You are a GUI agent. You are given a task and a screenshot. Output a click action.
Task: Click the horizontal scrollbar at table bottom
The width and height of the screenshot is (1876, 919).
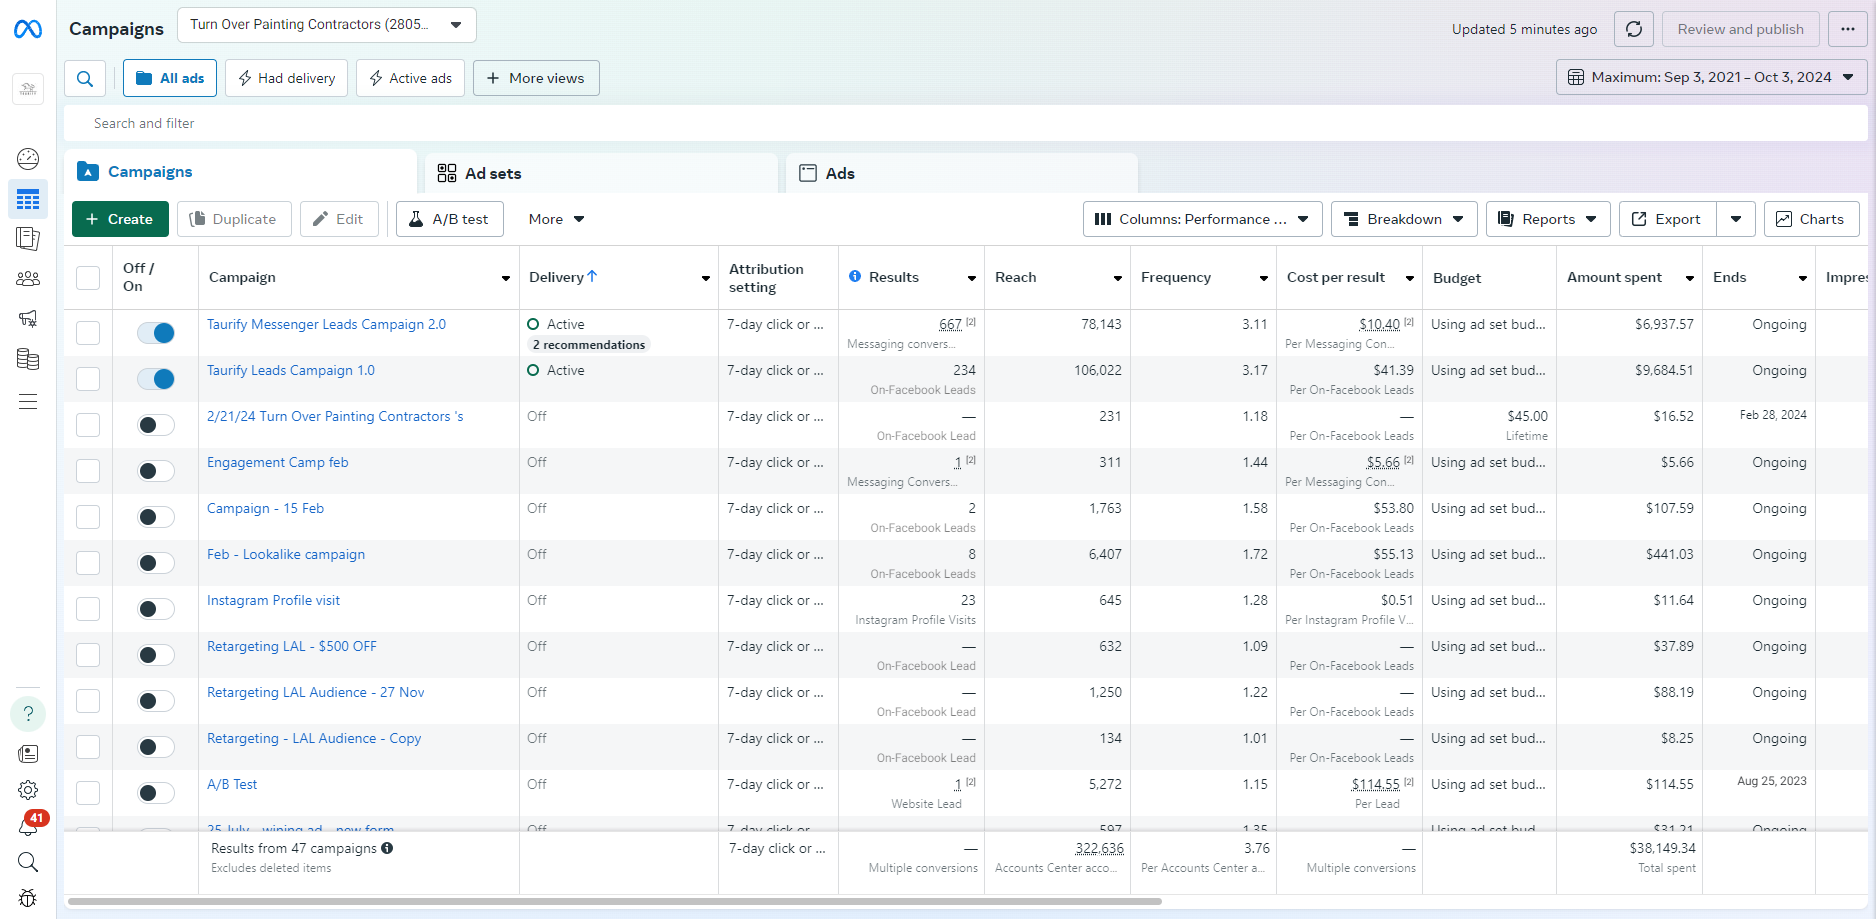coord(614,902)
